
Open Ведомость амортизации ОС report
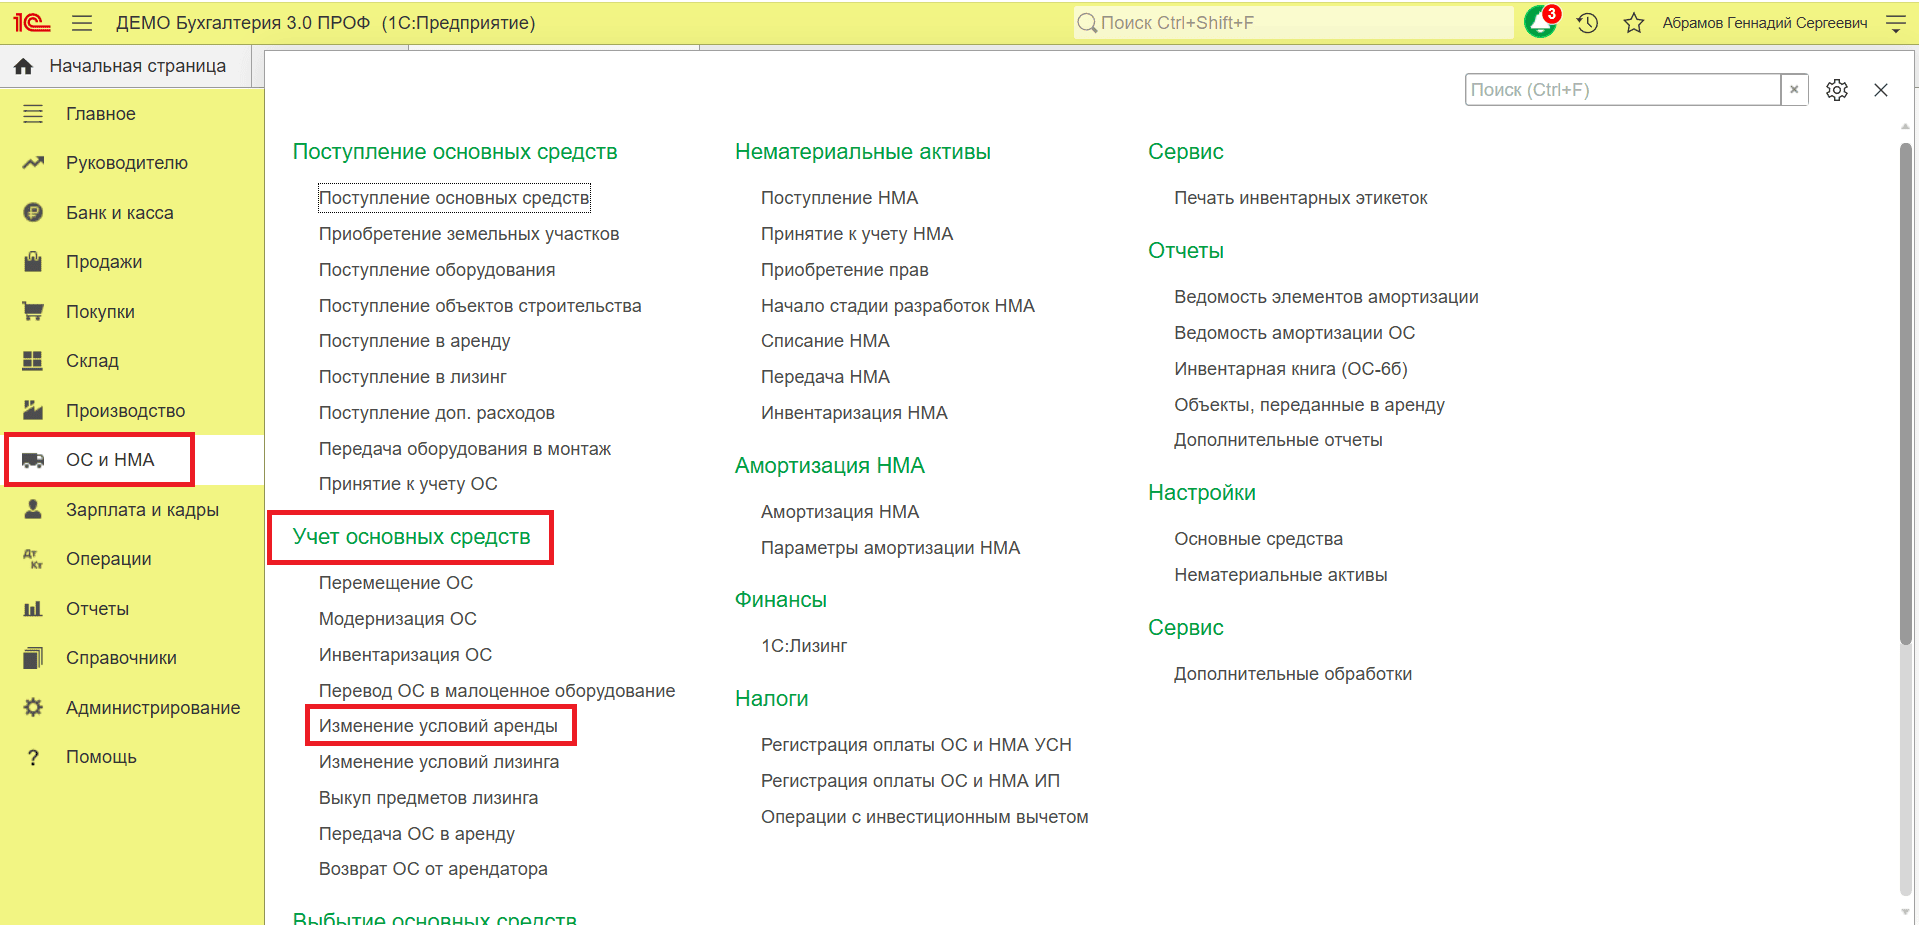[1294, 333]
